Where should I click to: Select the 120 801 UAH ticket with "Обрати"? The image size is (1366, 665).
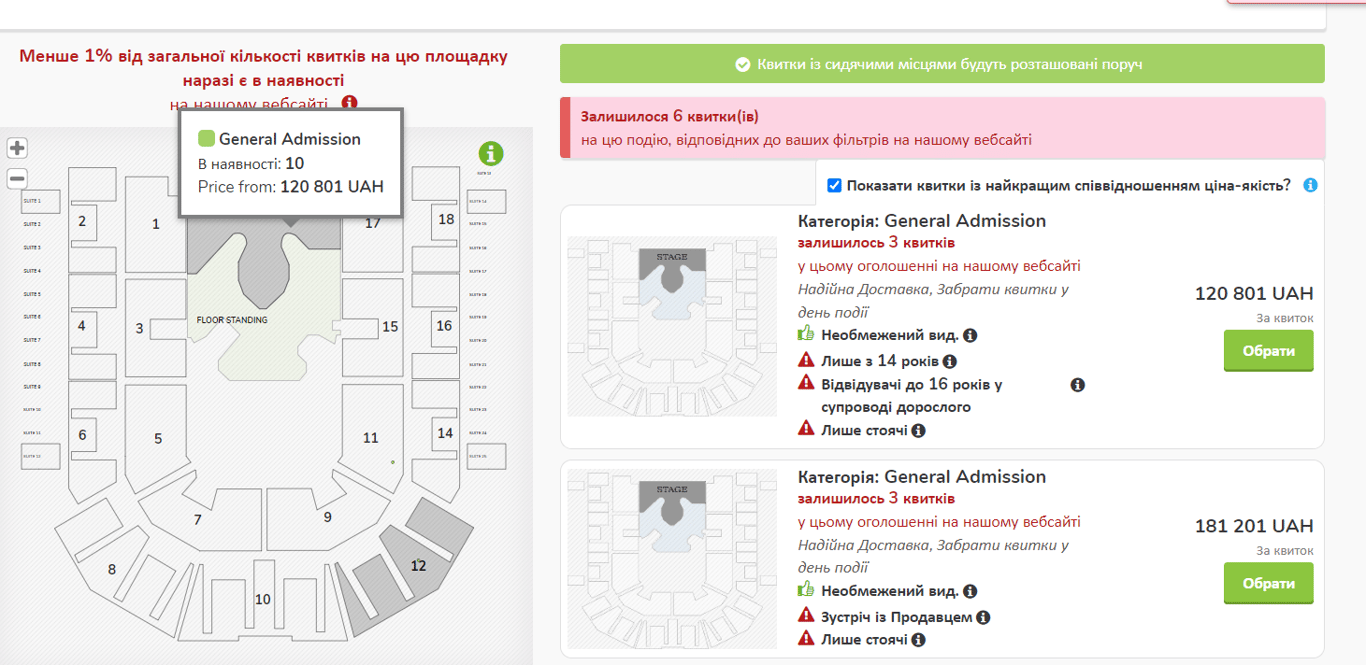pyautogui.click(x=1268, y=351)
